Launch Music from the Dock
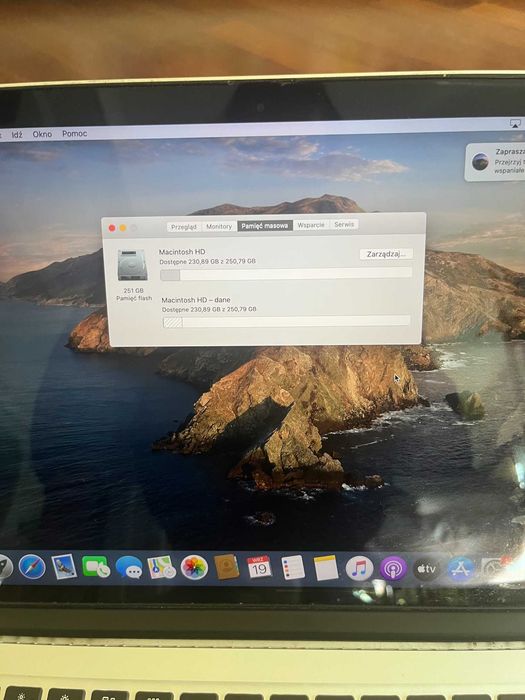This screenshot has height=700, width=525. point(359,568)
